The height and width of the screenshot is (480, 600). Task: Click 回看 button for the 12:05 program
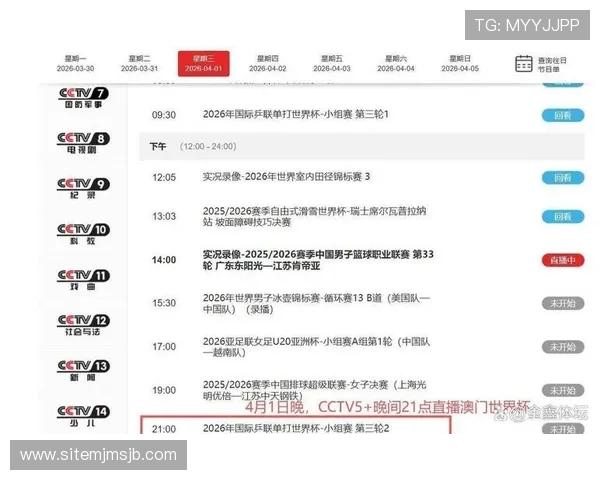[x=563, y=178]
